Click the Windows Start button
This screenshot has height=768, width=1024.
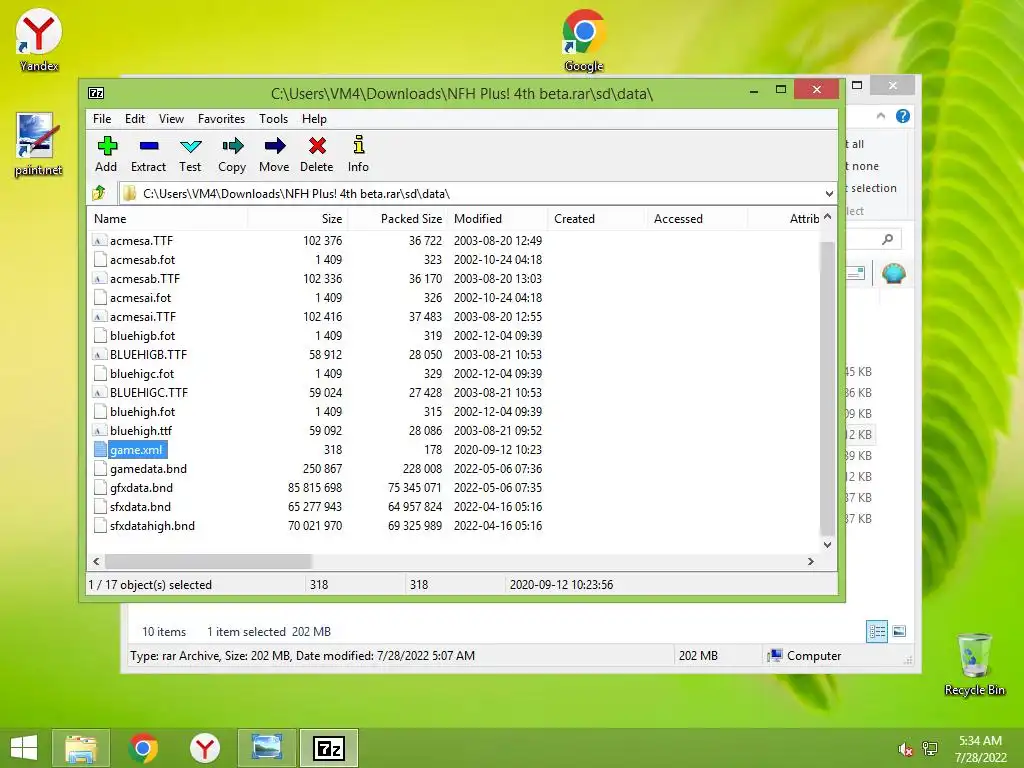coord(24,748)
